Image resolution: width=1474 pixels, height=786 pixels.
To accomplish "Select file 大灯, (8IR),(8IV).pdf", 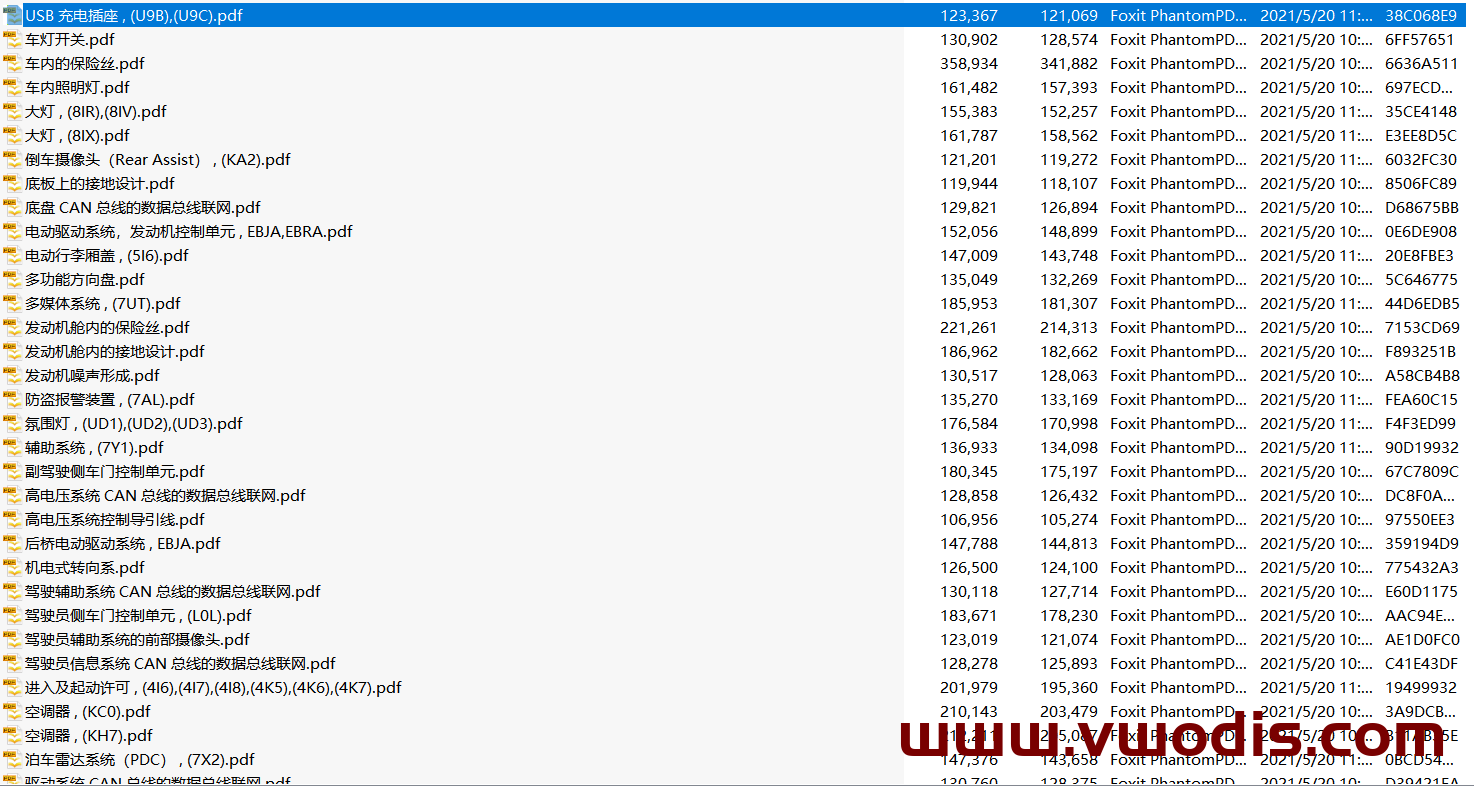I will coord(95,112).
